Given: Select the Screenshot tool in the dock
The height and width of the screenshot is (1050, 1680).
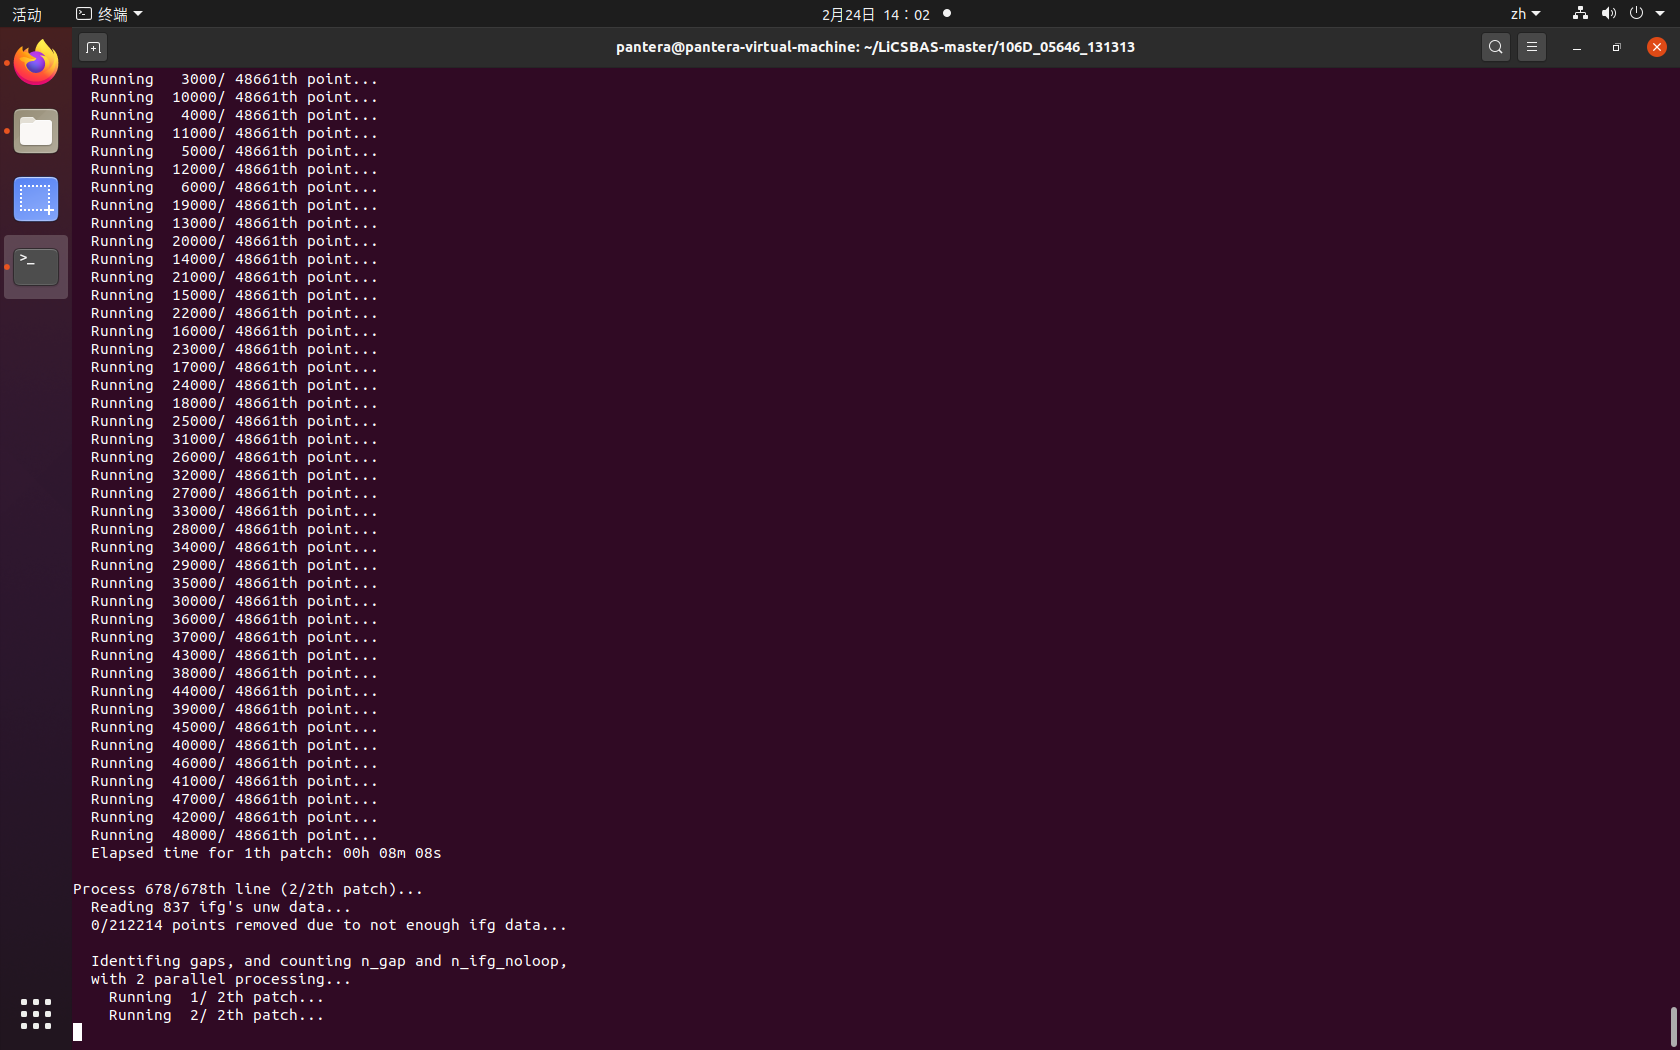Looking at the screenshot, I should [x=35, y=199].
